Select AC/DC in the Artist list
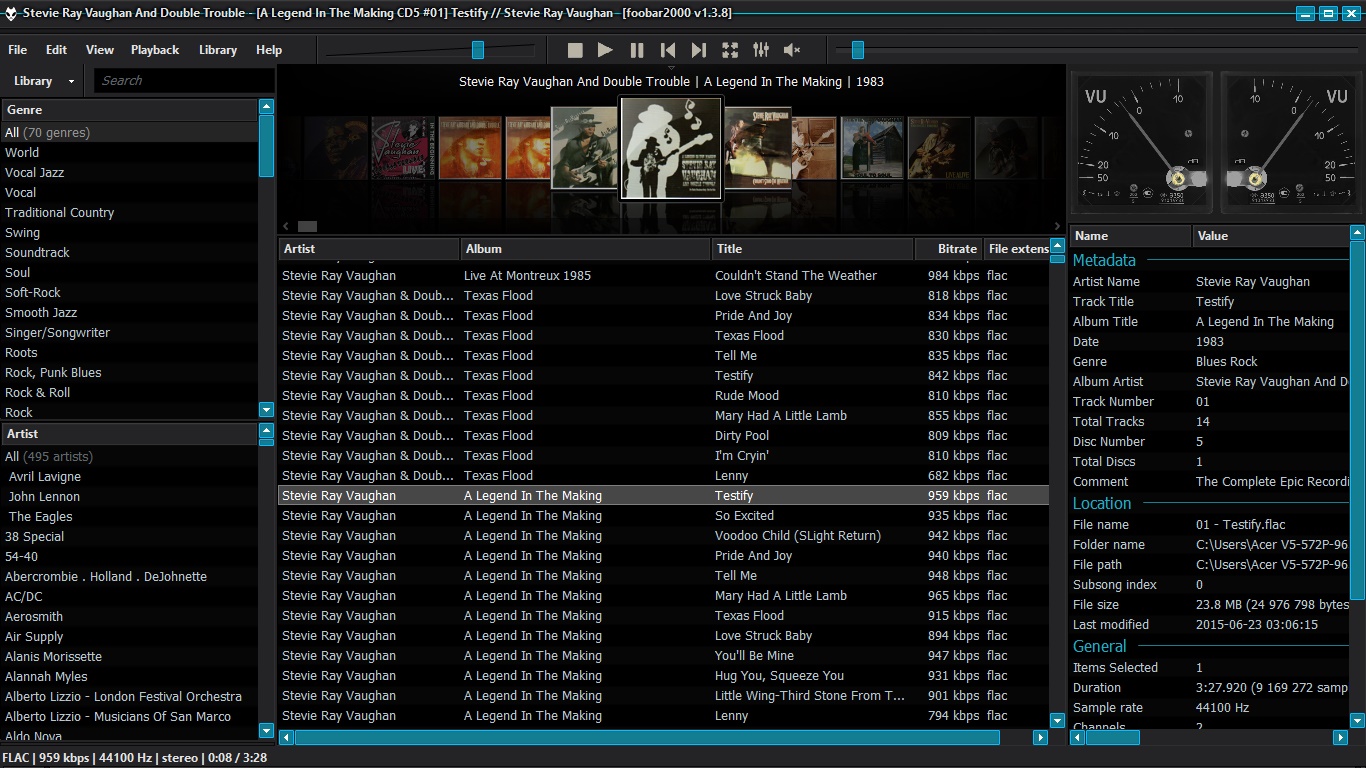Screen dimensions: 1366x768 130,597
